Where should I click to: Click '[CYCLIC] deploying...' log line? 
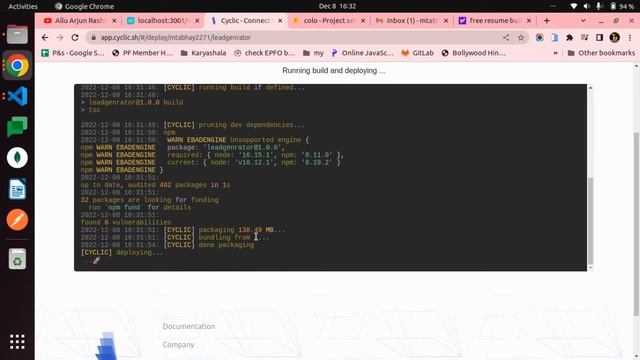click(x=122, y=252)
